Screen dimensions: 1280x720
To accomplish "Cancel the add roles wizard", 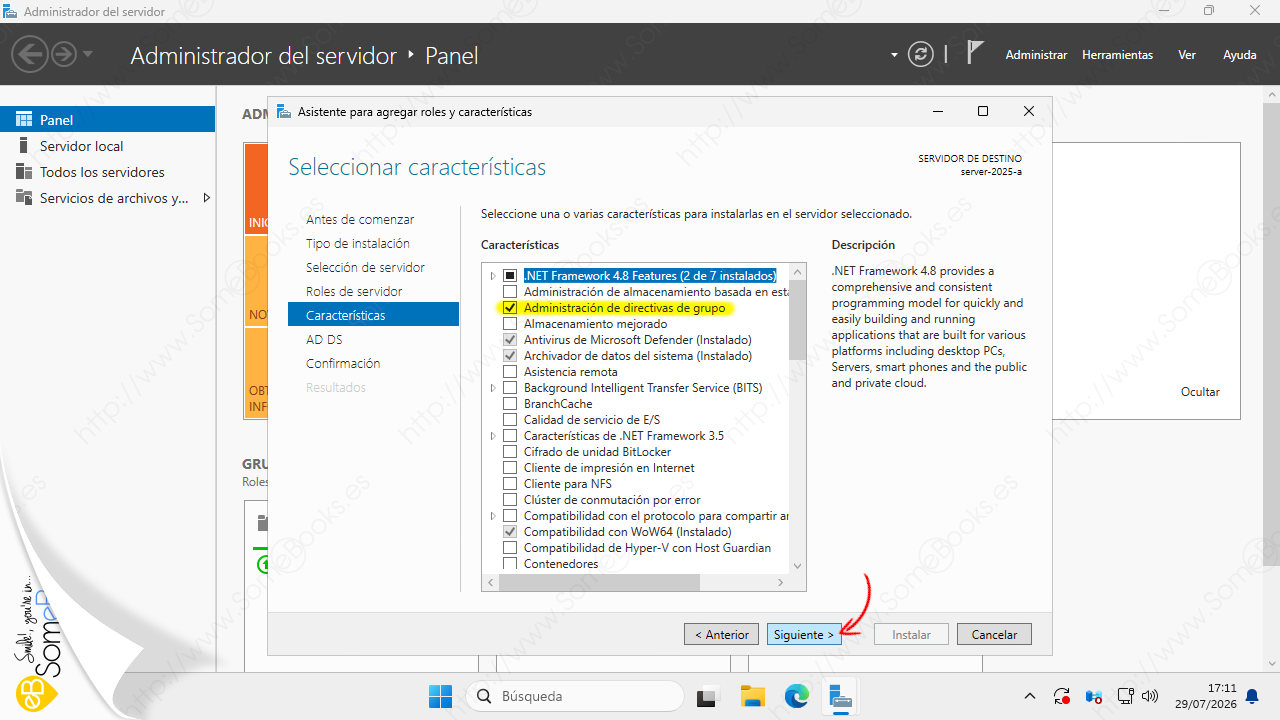I will click(994, 635).
